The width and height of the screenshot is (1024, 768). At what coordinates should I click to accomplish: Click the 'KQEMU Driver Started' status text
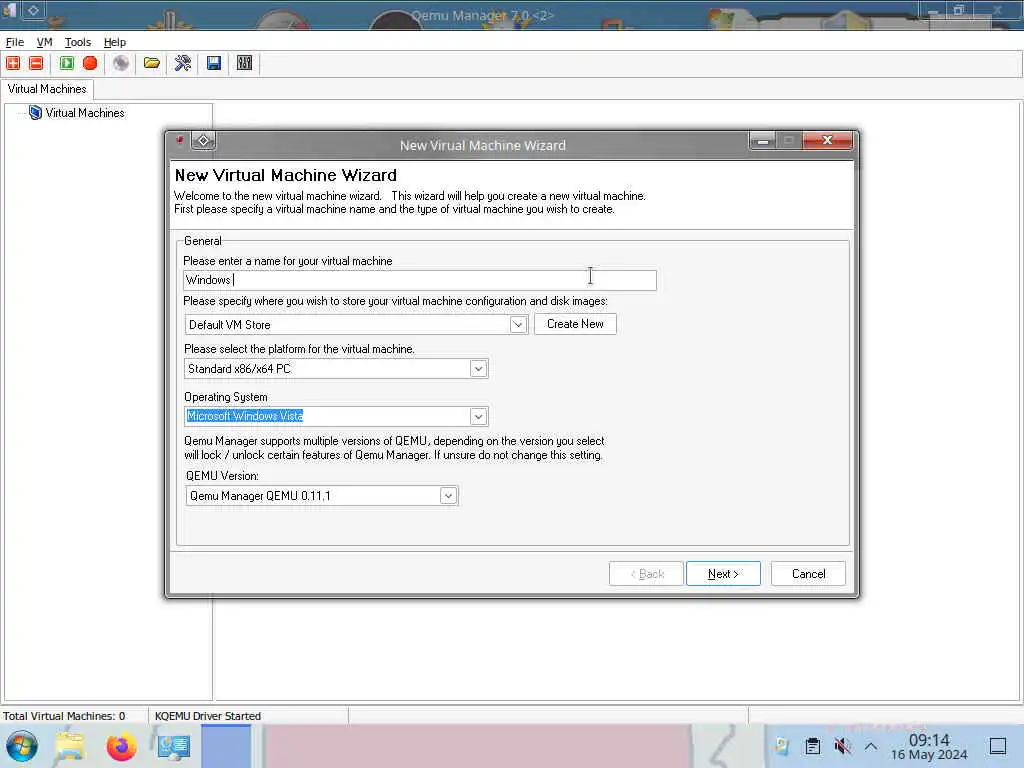(x=208, y=716)
